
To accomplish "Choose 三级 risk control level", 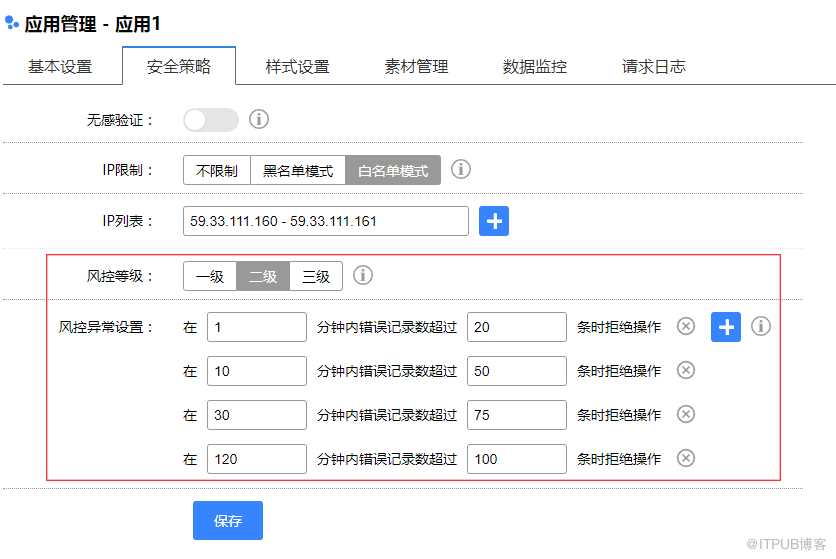I will coord(316,276).
